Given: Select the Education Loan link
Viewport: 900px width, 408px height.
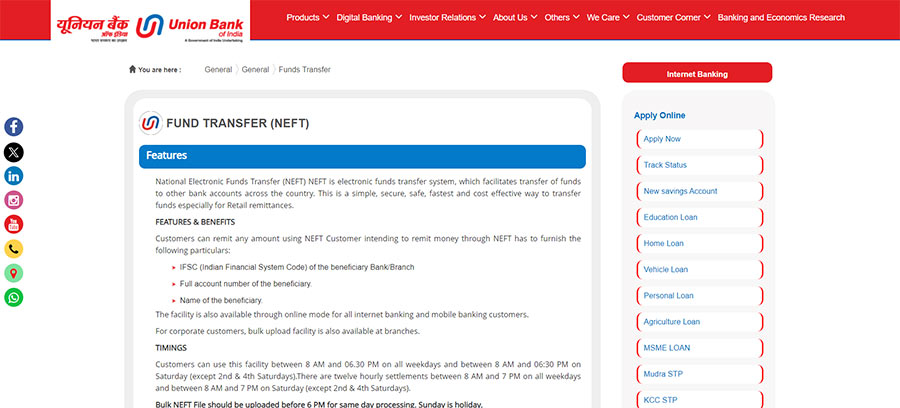Looking at the screenshot, I should coord(700,217).
